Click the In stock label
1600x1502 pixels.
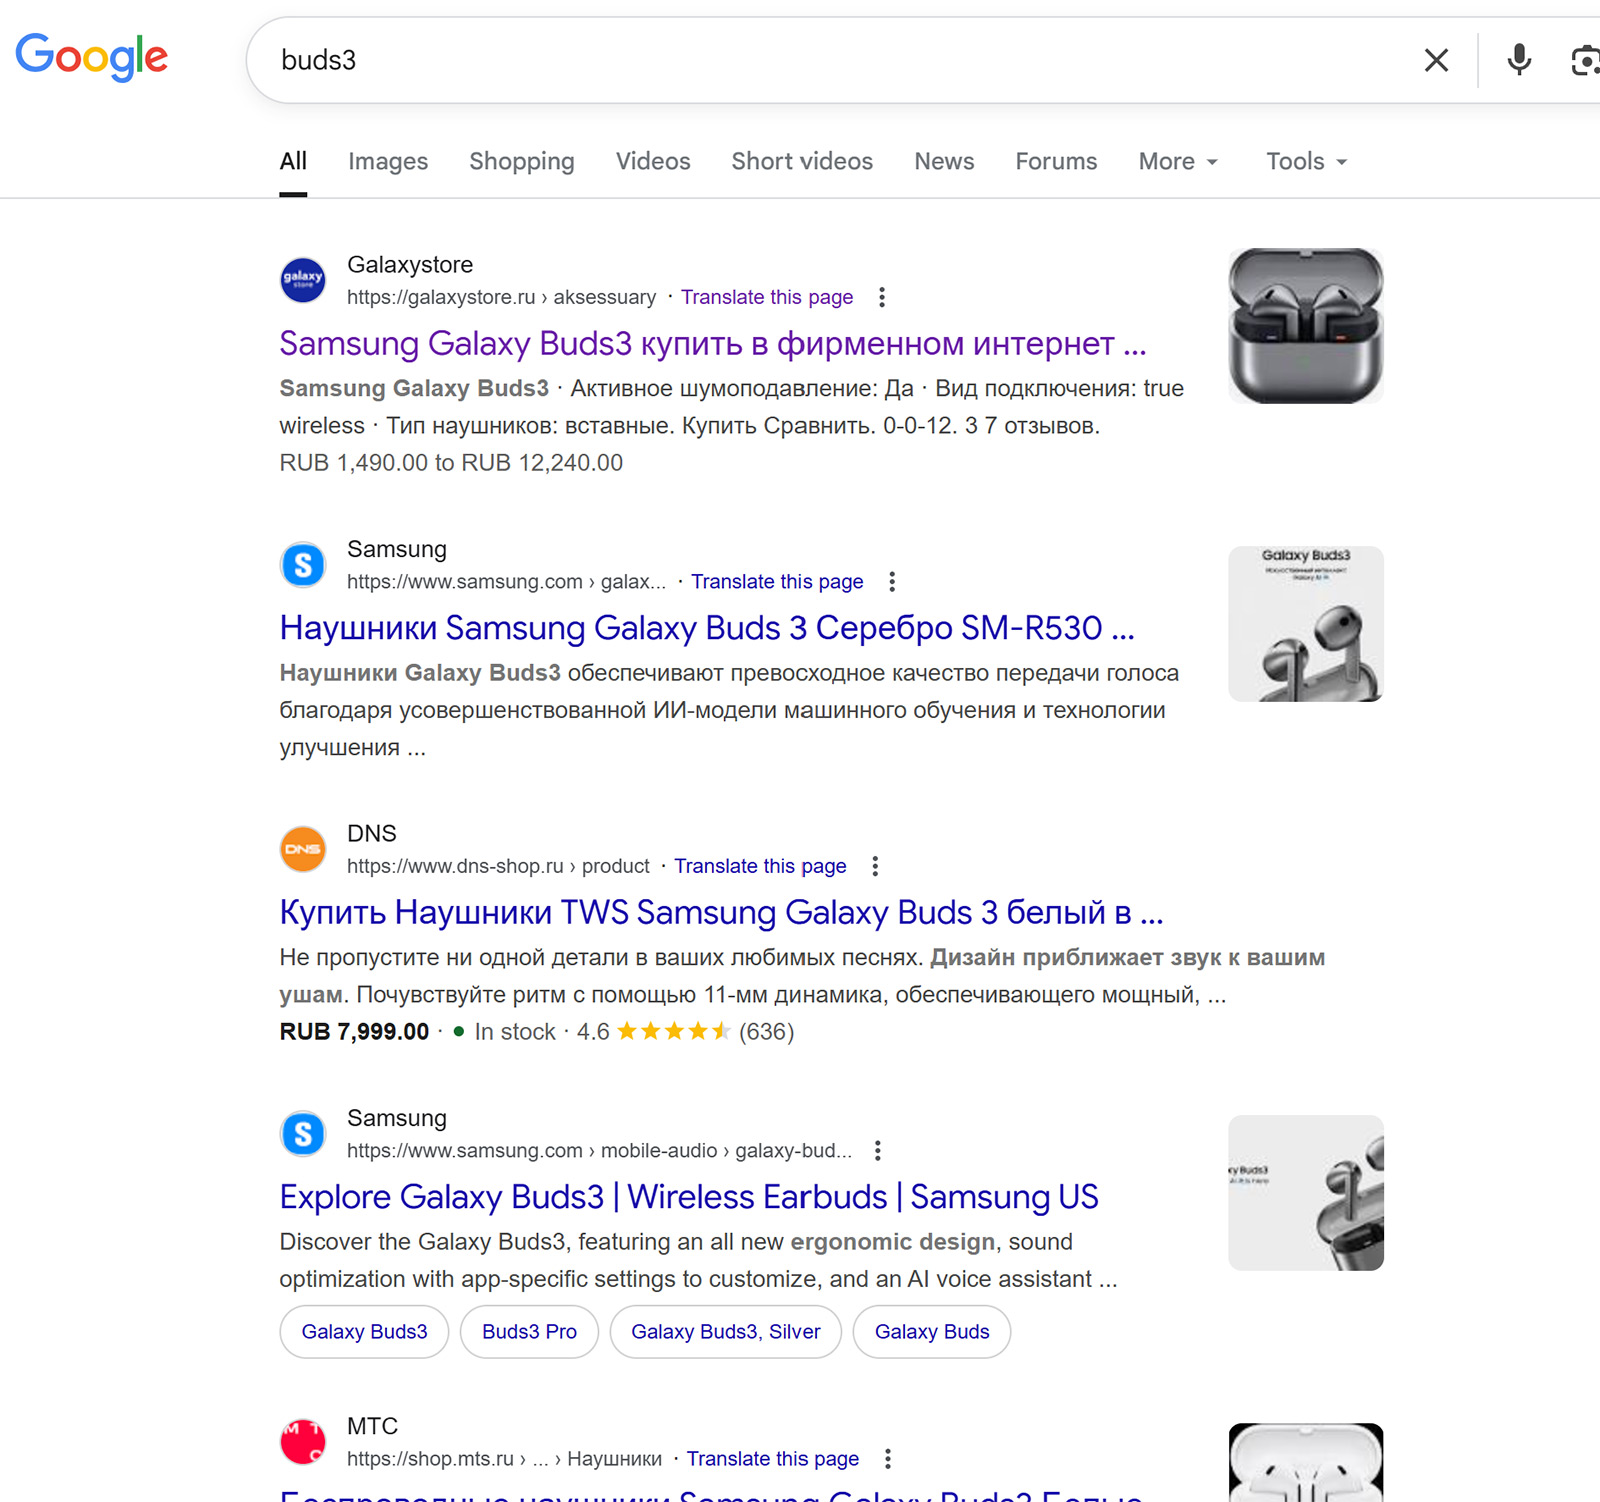(x=514, y=1032)
